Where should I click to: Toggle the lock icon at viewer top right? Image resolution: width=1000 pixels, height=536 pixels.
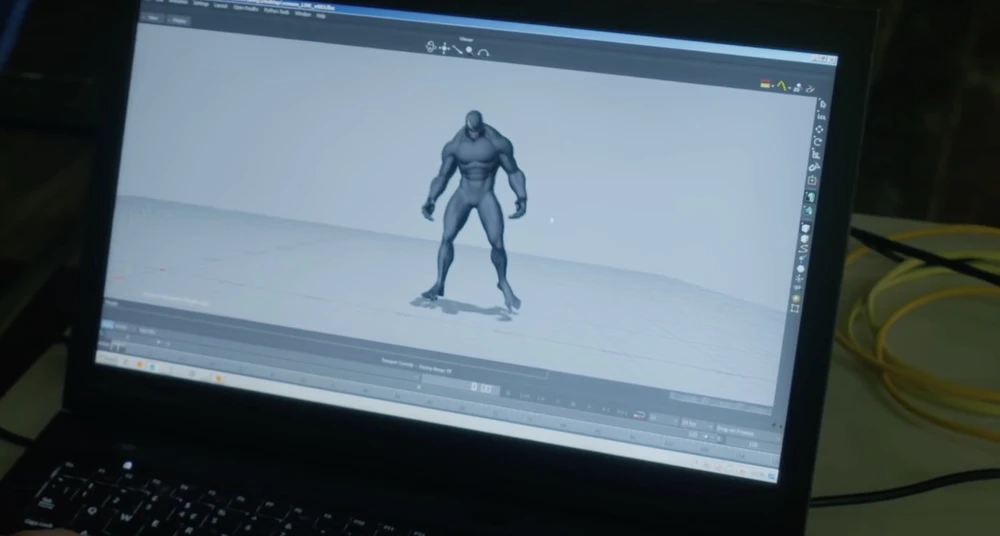[x=807, y=88]
